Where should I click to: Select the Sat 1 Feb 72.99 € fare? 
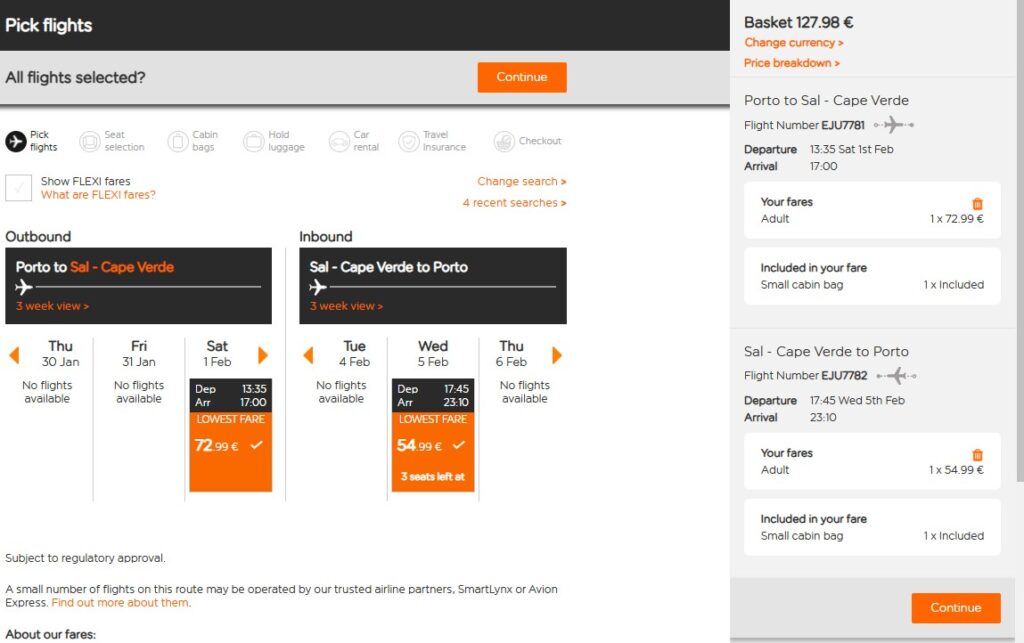point(231,435)
